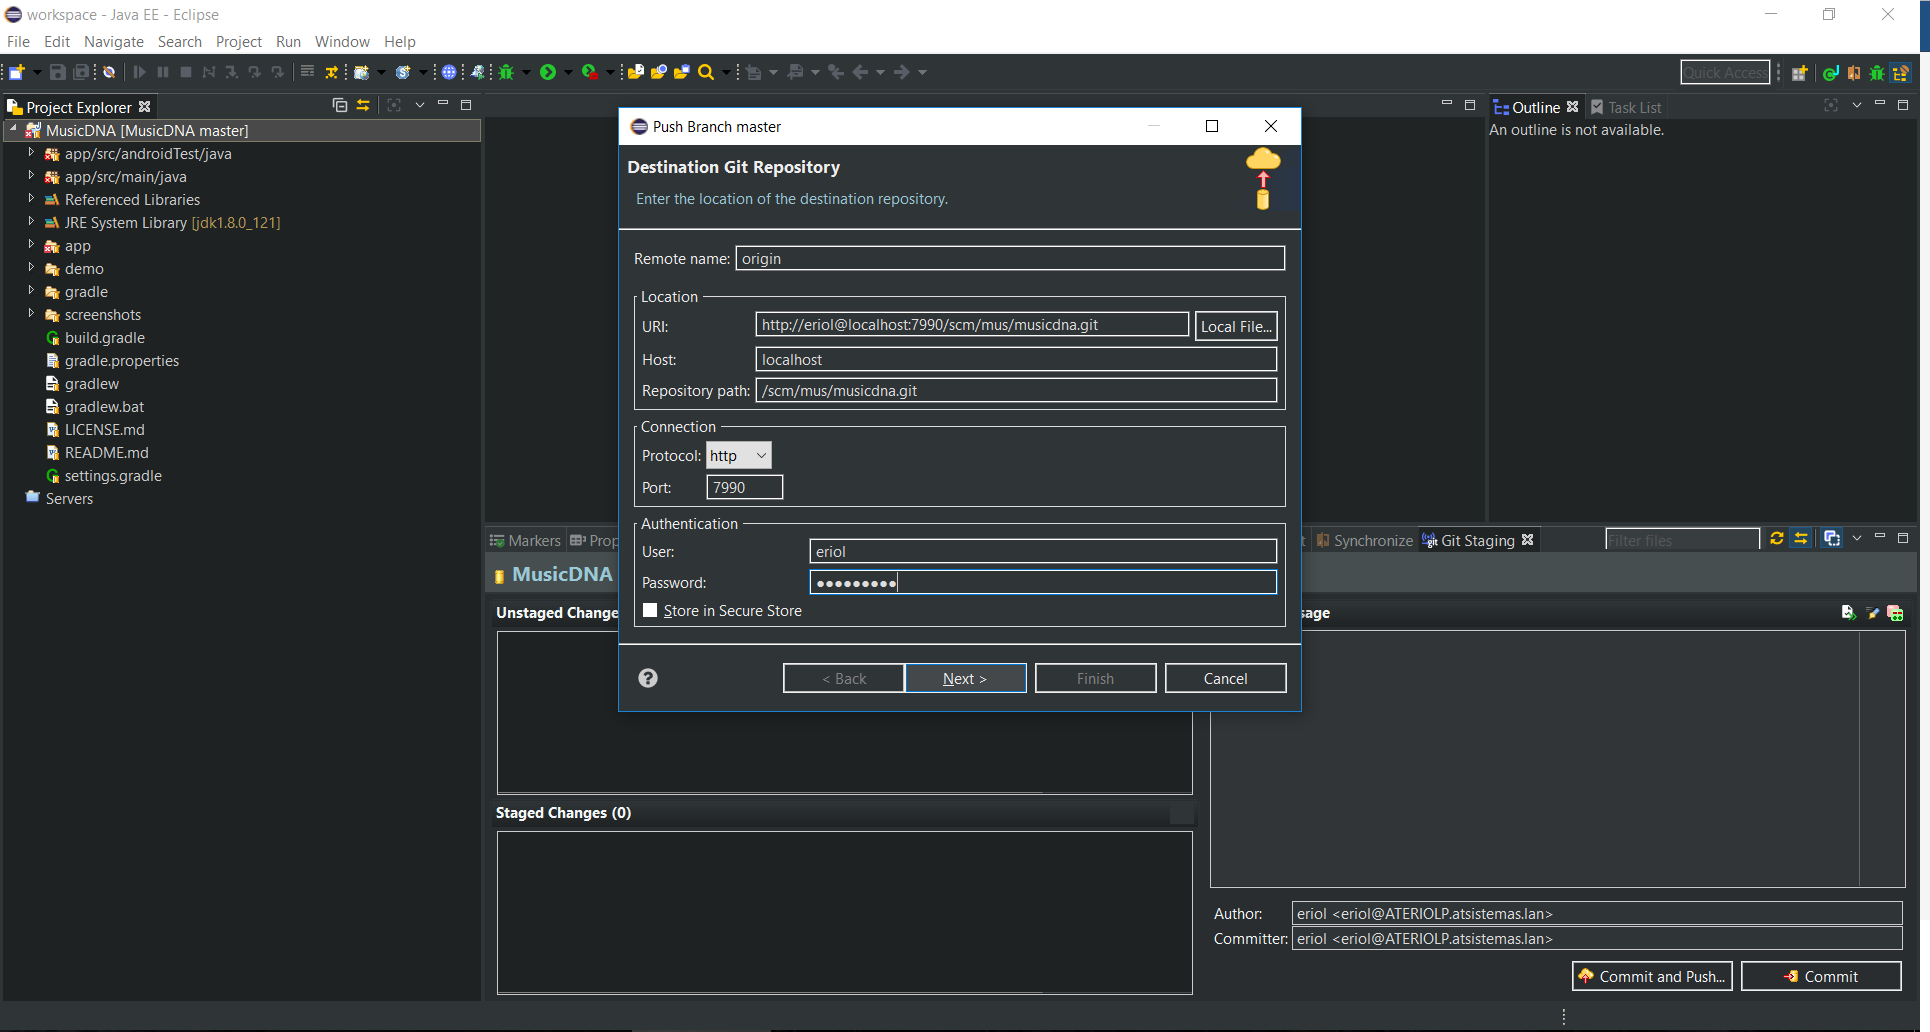Click Collapse All in Project Explorer

tap(340, 105)
